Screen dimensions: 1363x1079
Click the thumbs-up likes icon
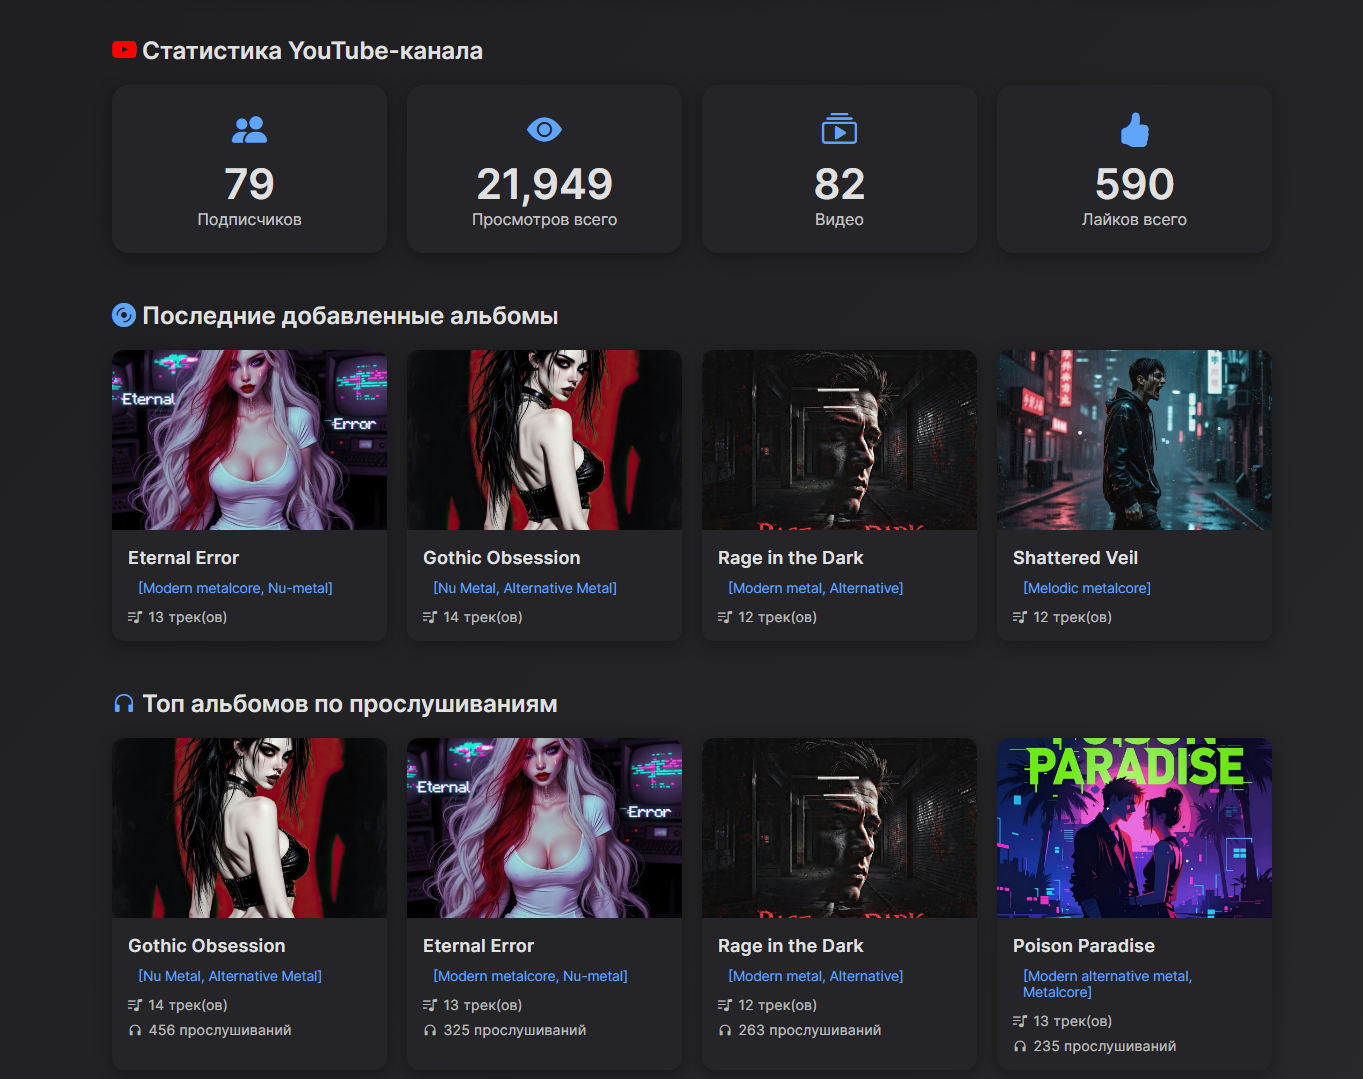(x=1134, y=130)
